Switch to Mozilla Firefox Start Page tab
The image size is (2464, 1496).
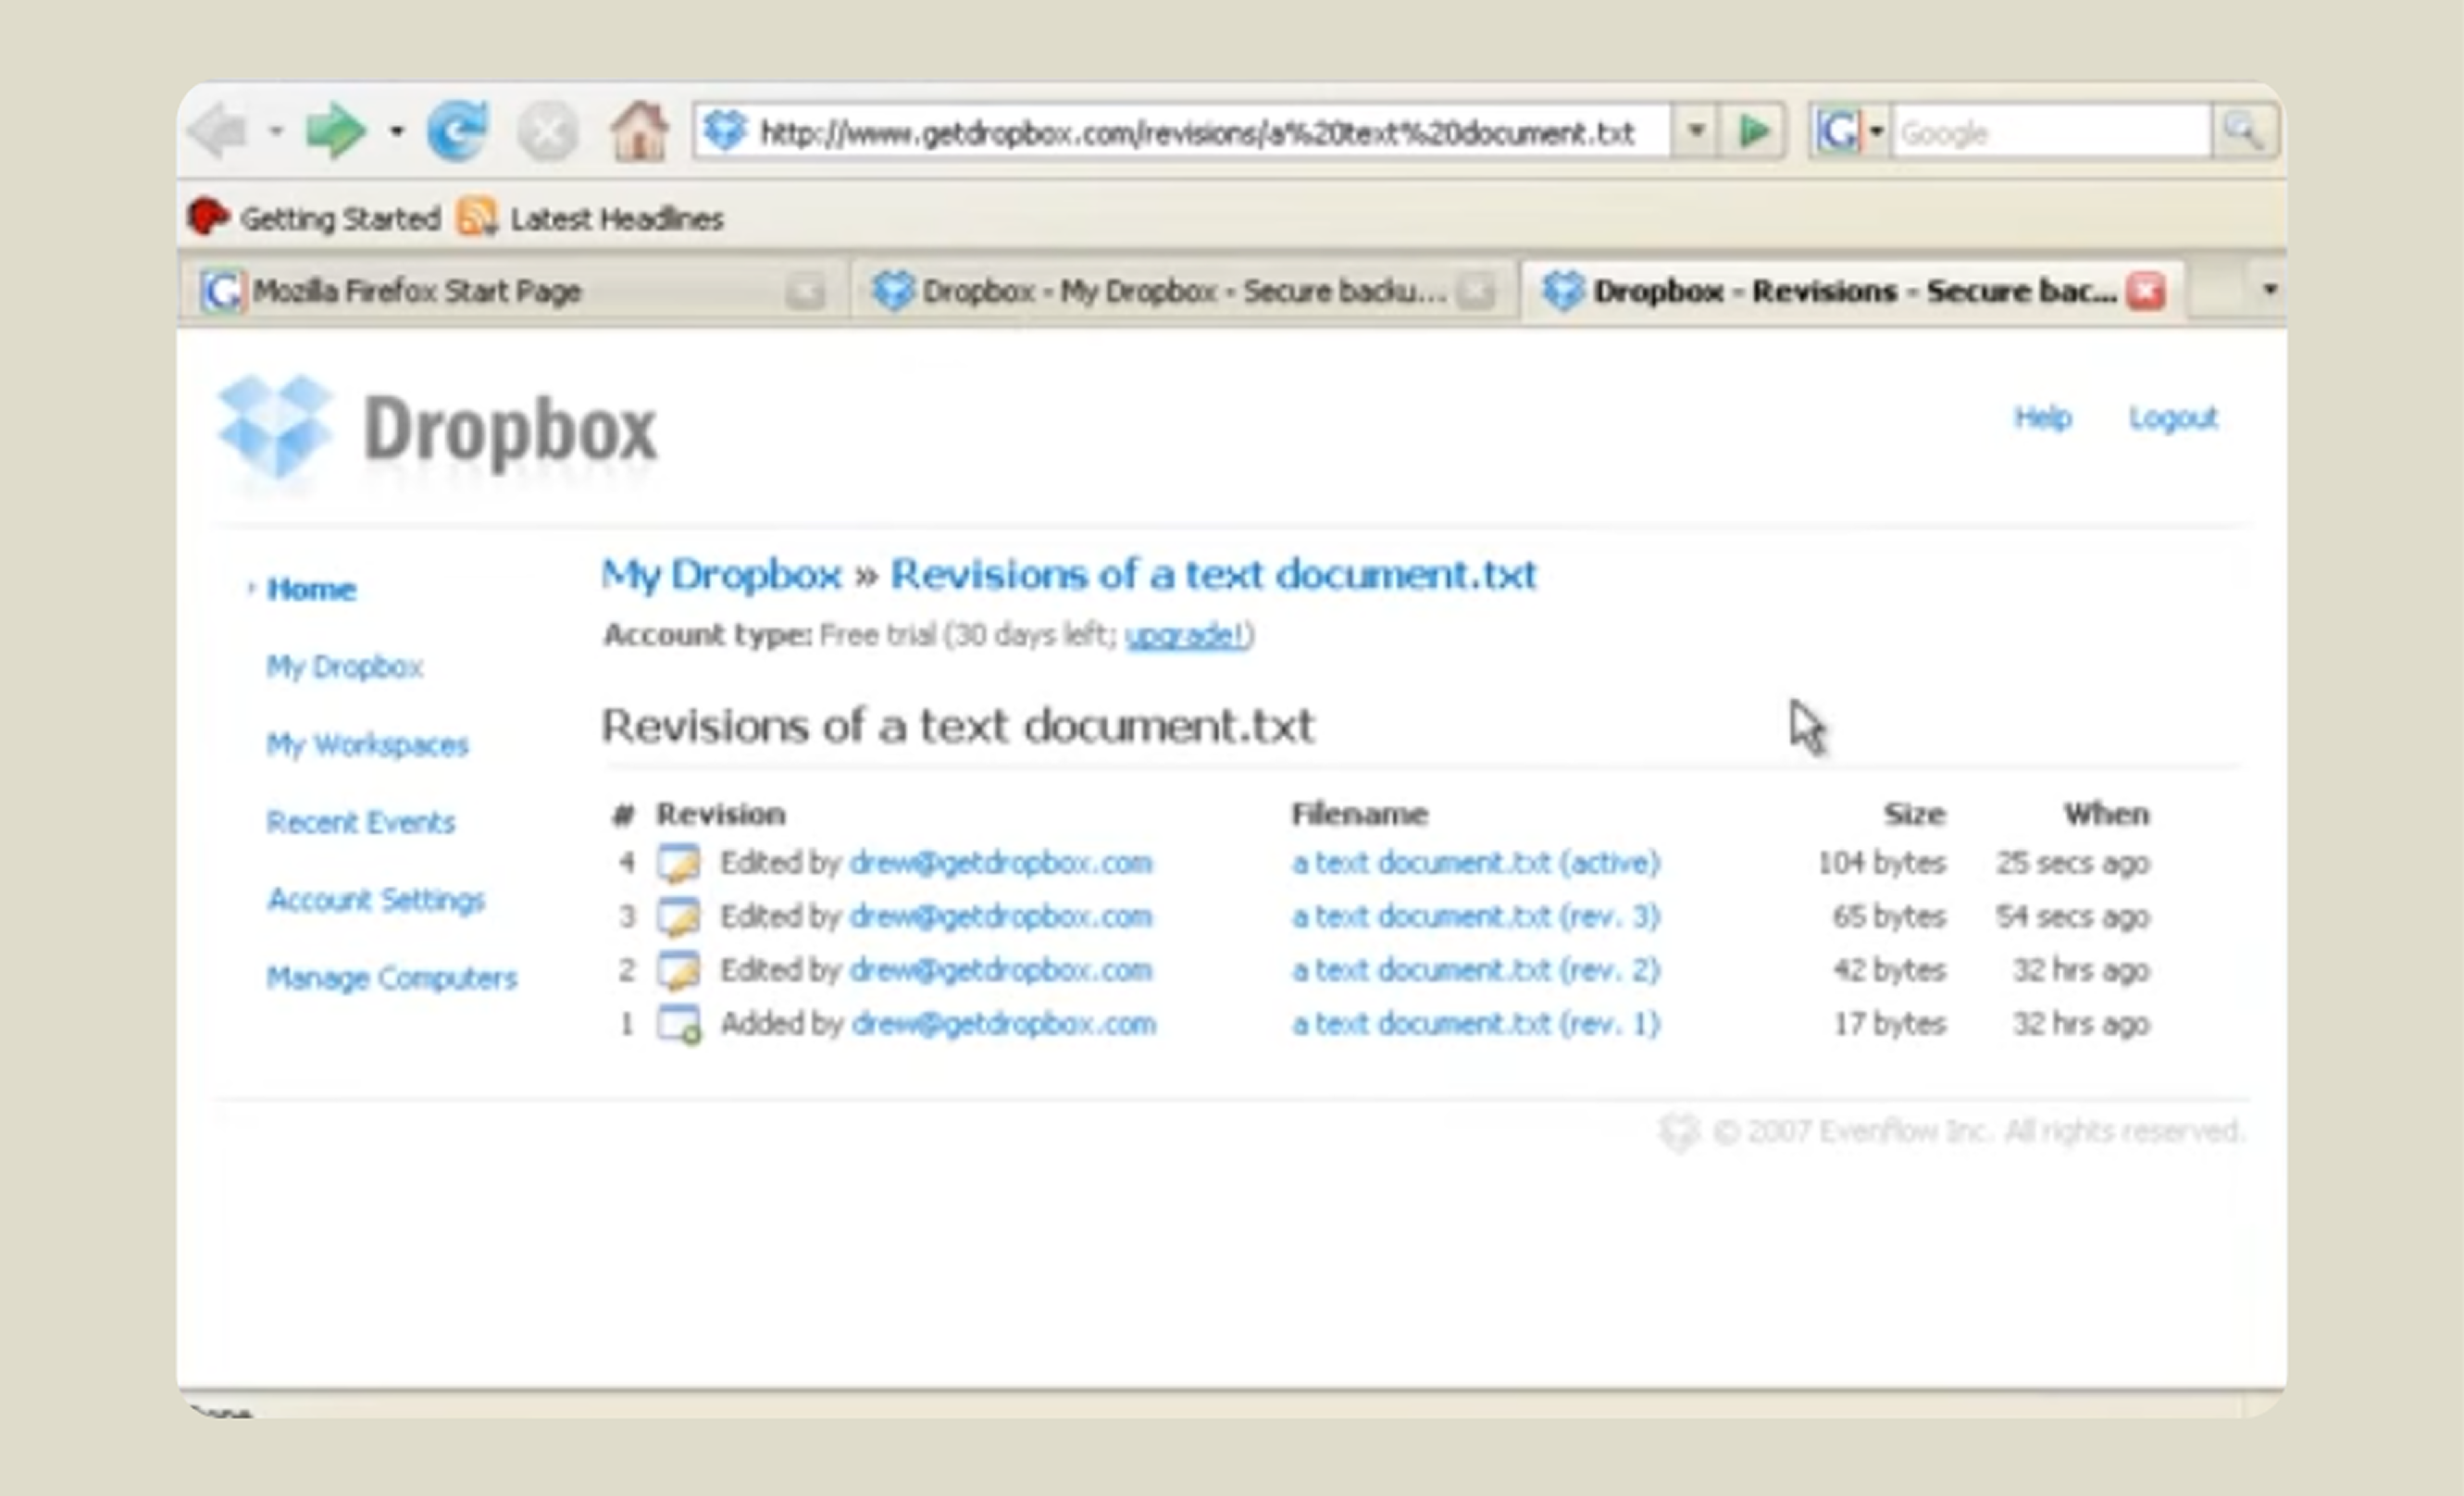click(514, 291)
